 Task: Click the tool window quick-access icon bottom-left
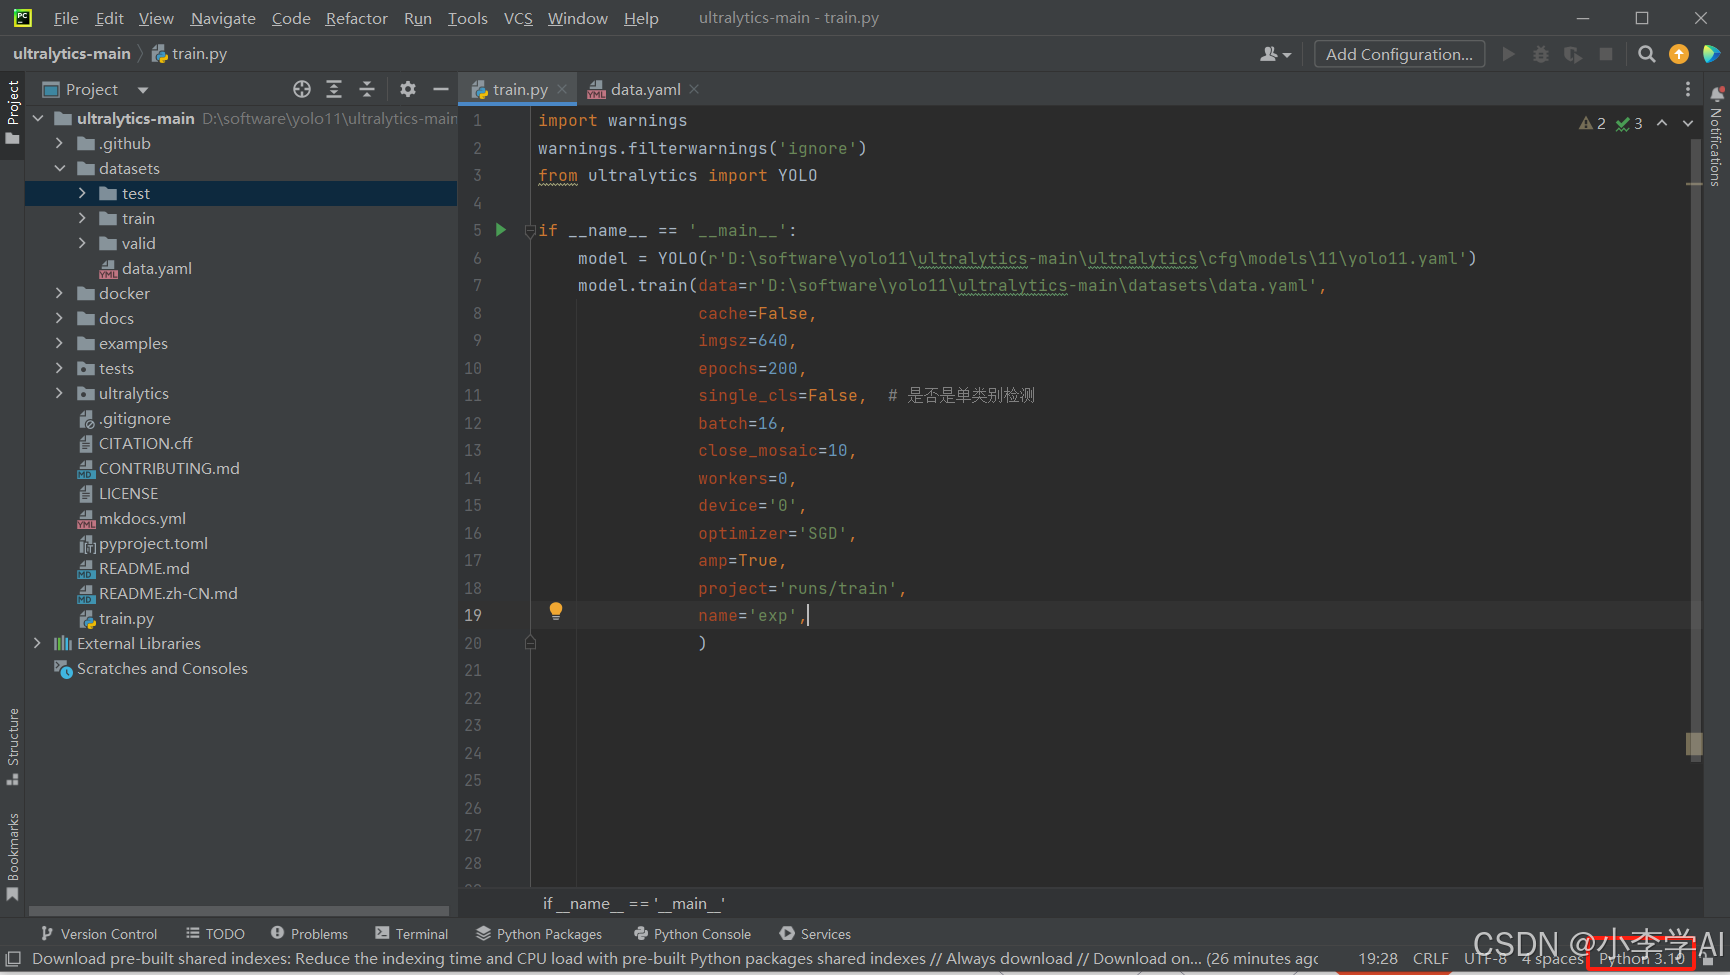tap(13, 958)
